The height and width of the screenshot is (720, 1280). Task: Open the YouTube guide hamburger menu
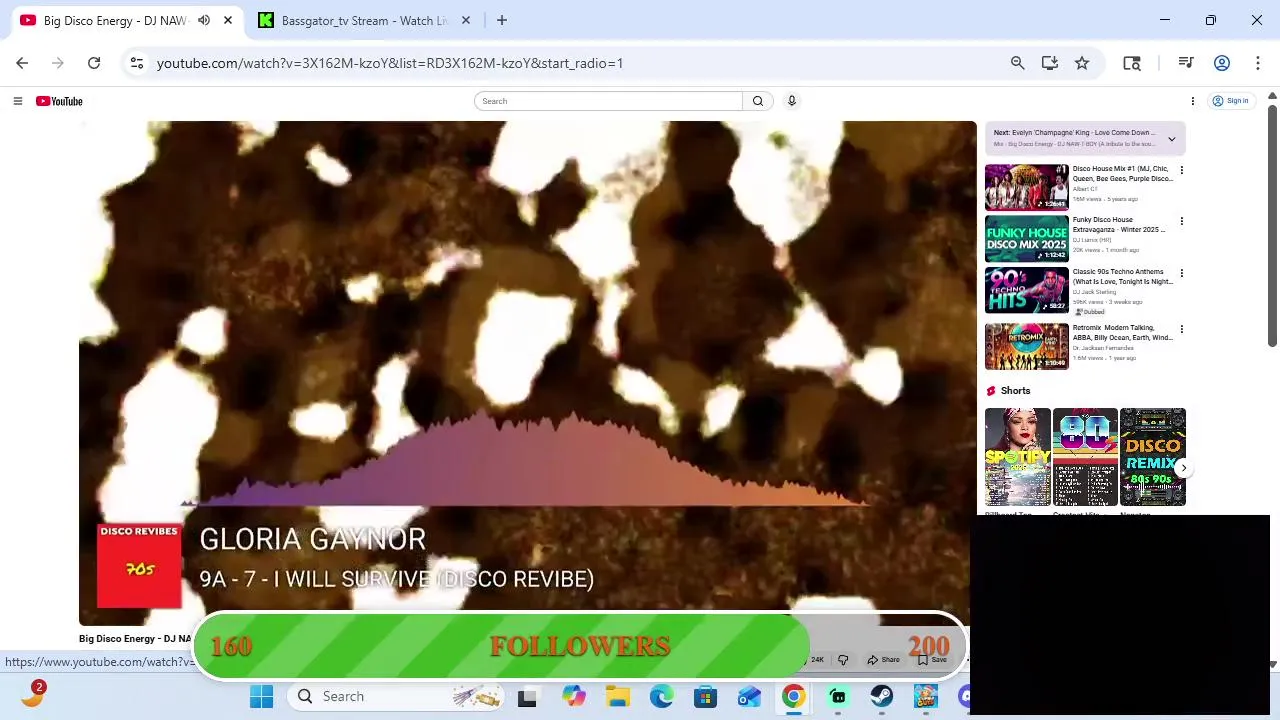(x=17, y=101)
